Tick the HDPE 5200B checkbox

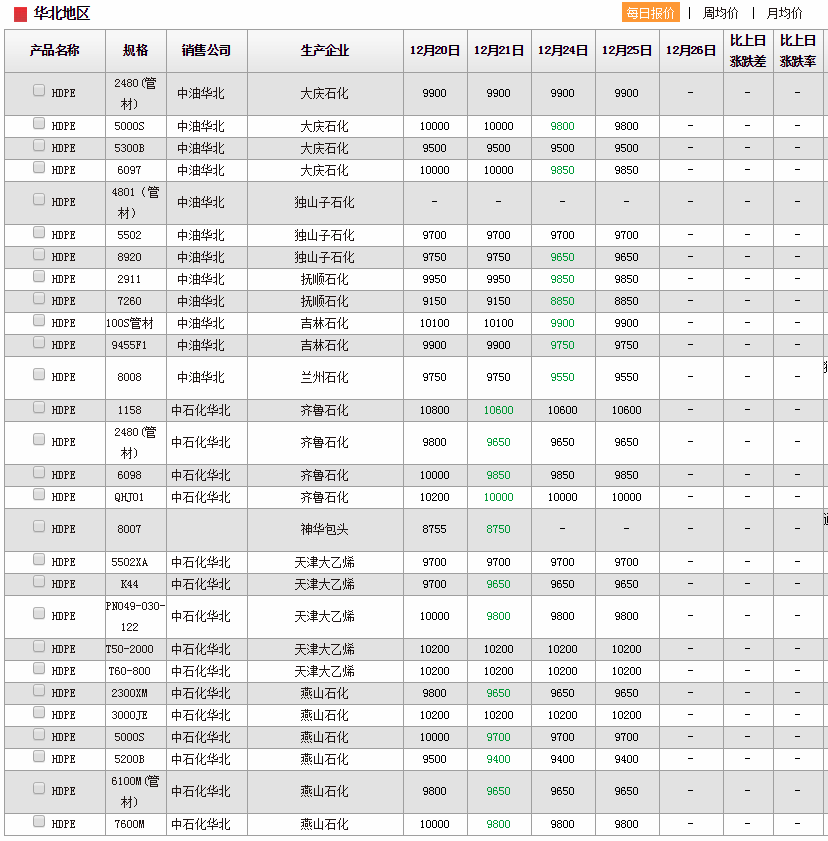39,756
